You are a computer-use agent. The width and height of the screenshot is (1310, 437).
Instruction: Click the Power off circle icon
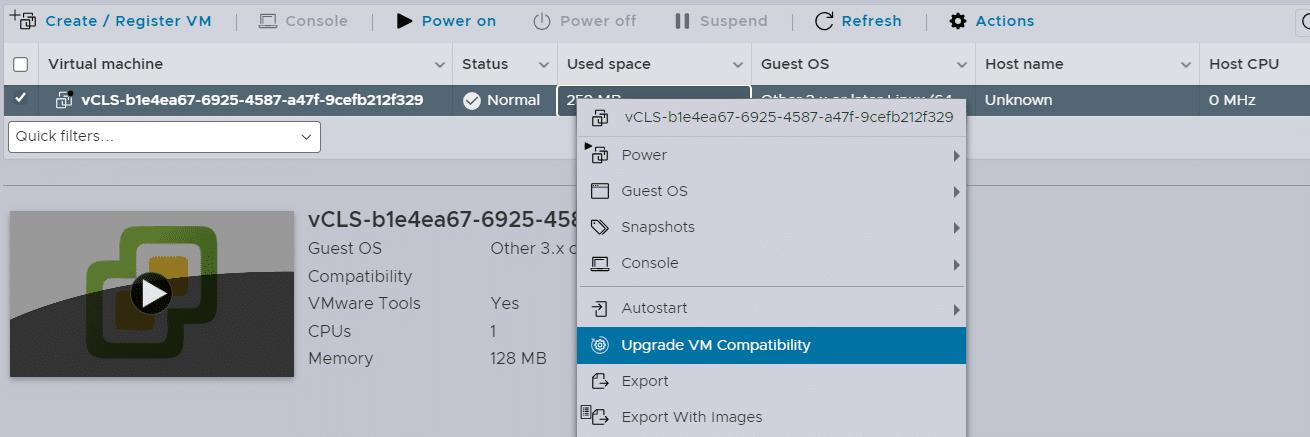tap(541, 21)
